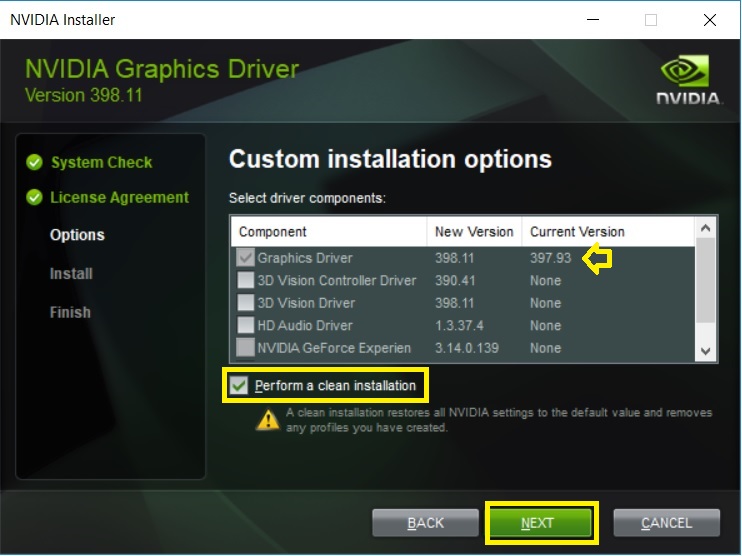This screenshot has width=742, height=556.
Task: Click the yellow warning triangle icon
Action: pos(268,419)
